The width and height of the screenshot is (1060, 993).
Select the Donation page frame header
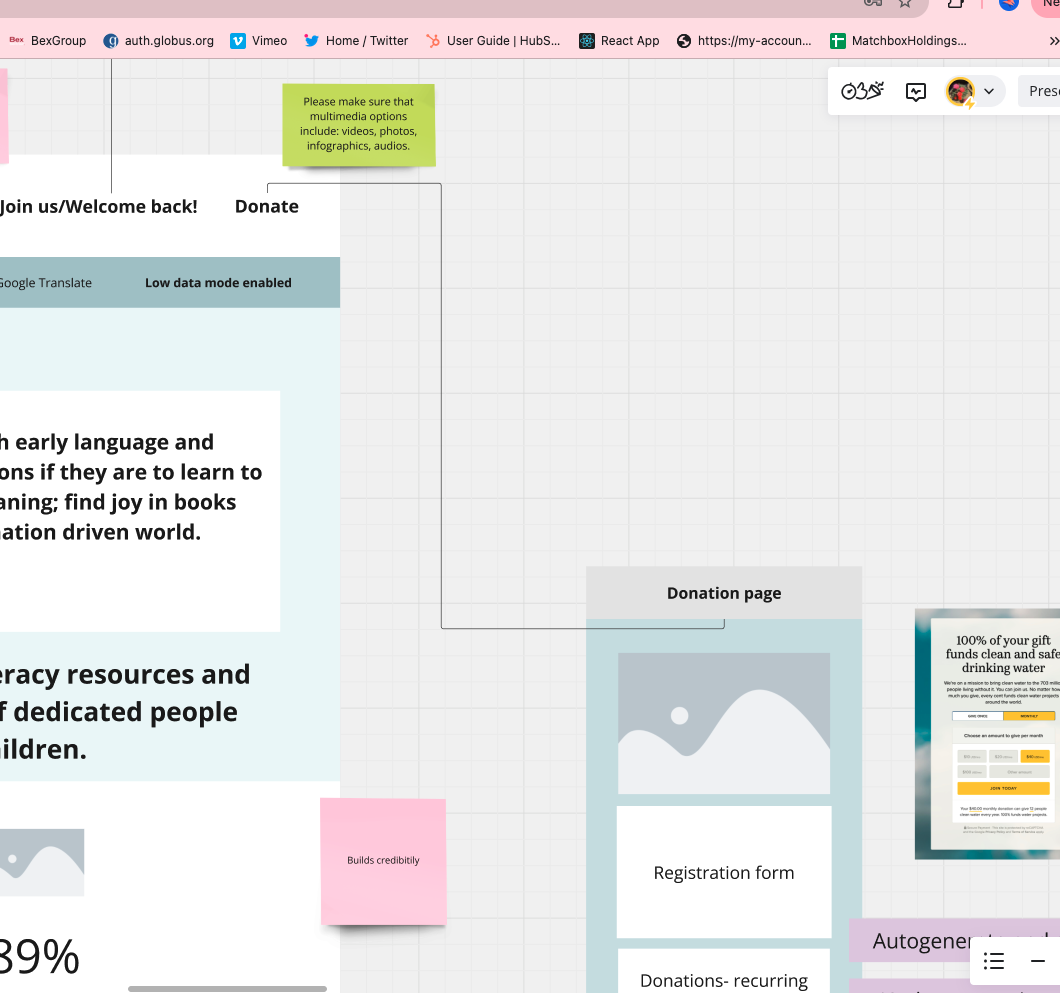tap(723, 593)
